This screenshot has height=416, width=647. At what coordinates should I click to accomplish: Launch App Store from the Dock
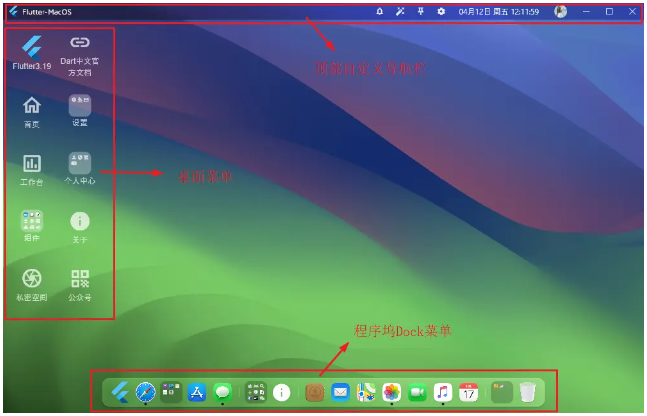point(197,392)
